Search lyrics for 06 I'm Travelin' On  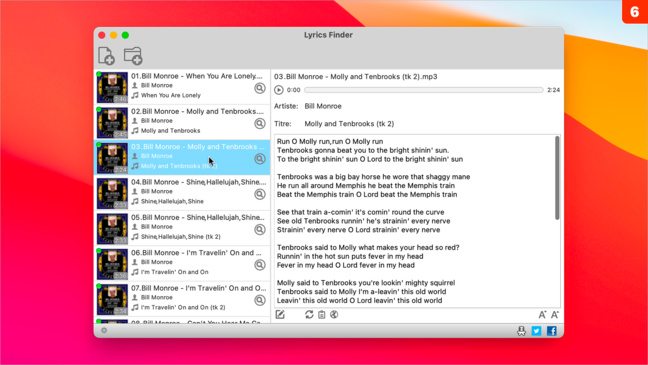(260, 265)
